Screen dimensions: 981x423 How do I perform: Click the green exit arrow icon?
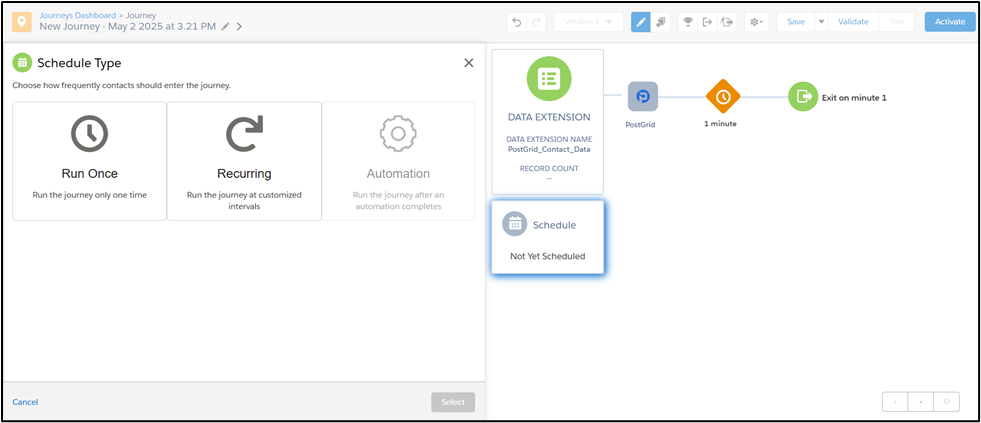pos(803,97)
